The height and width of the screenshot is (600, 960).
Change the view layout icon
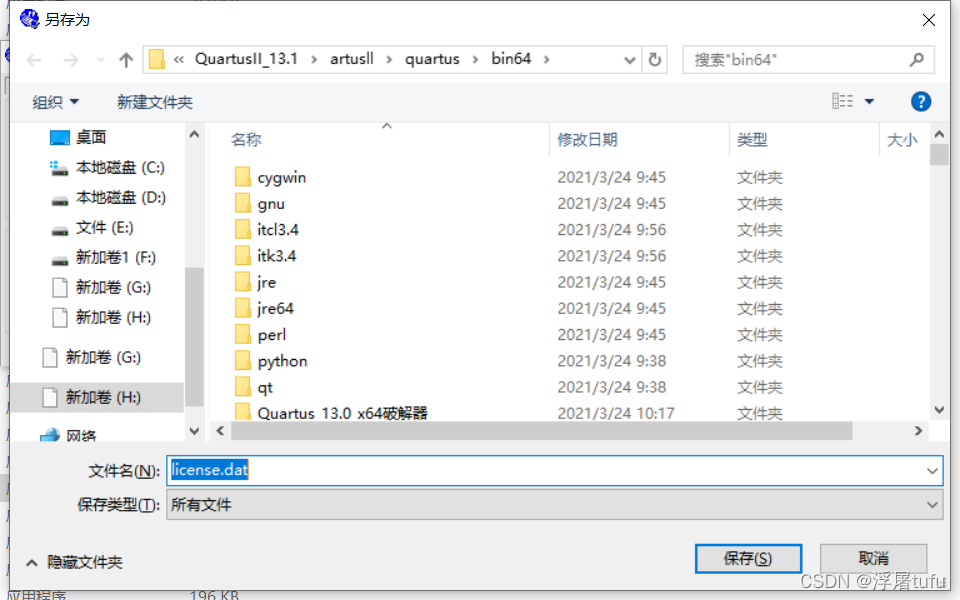[842, 101]
